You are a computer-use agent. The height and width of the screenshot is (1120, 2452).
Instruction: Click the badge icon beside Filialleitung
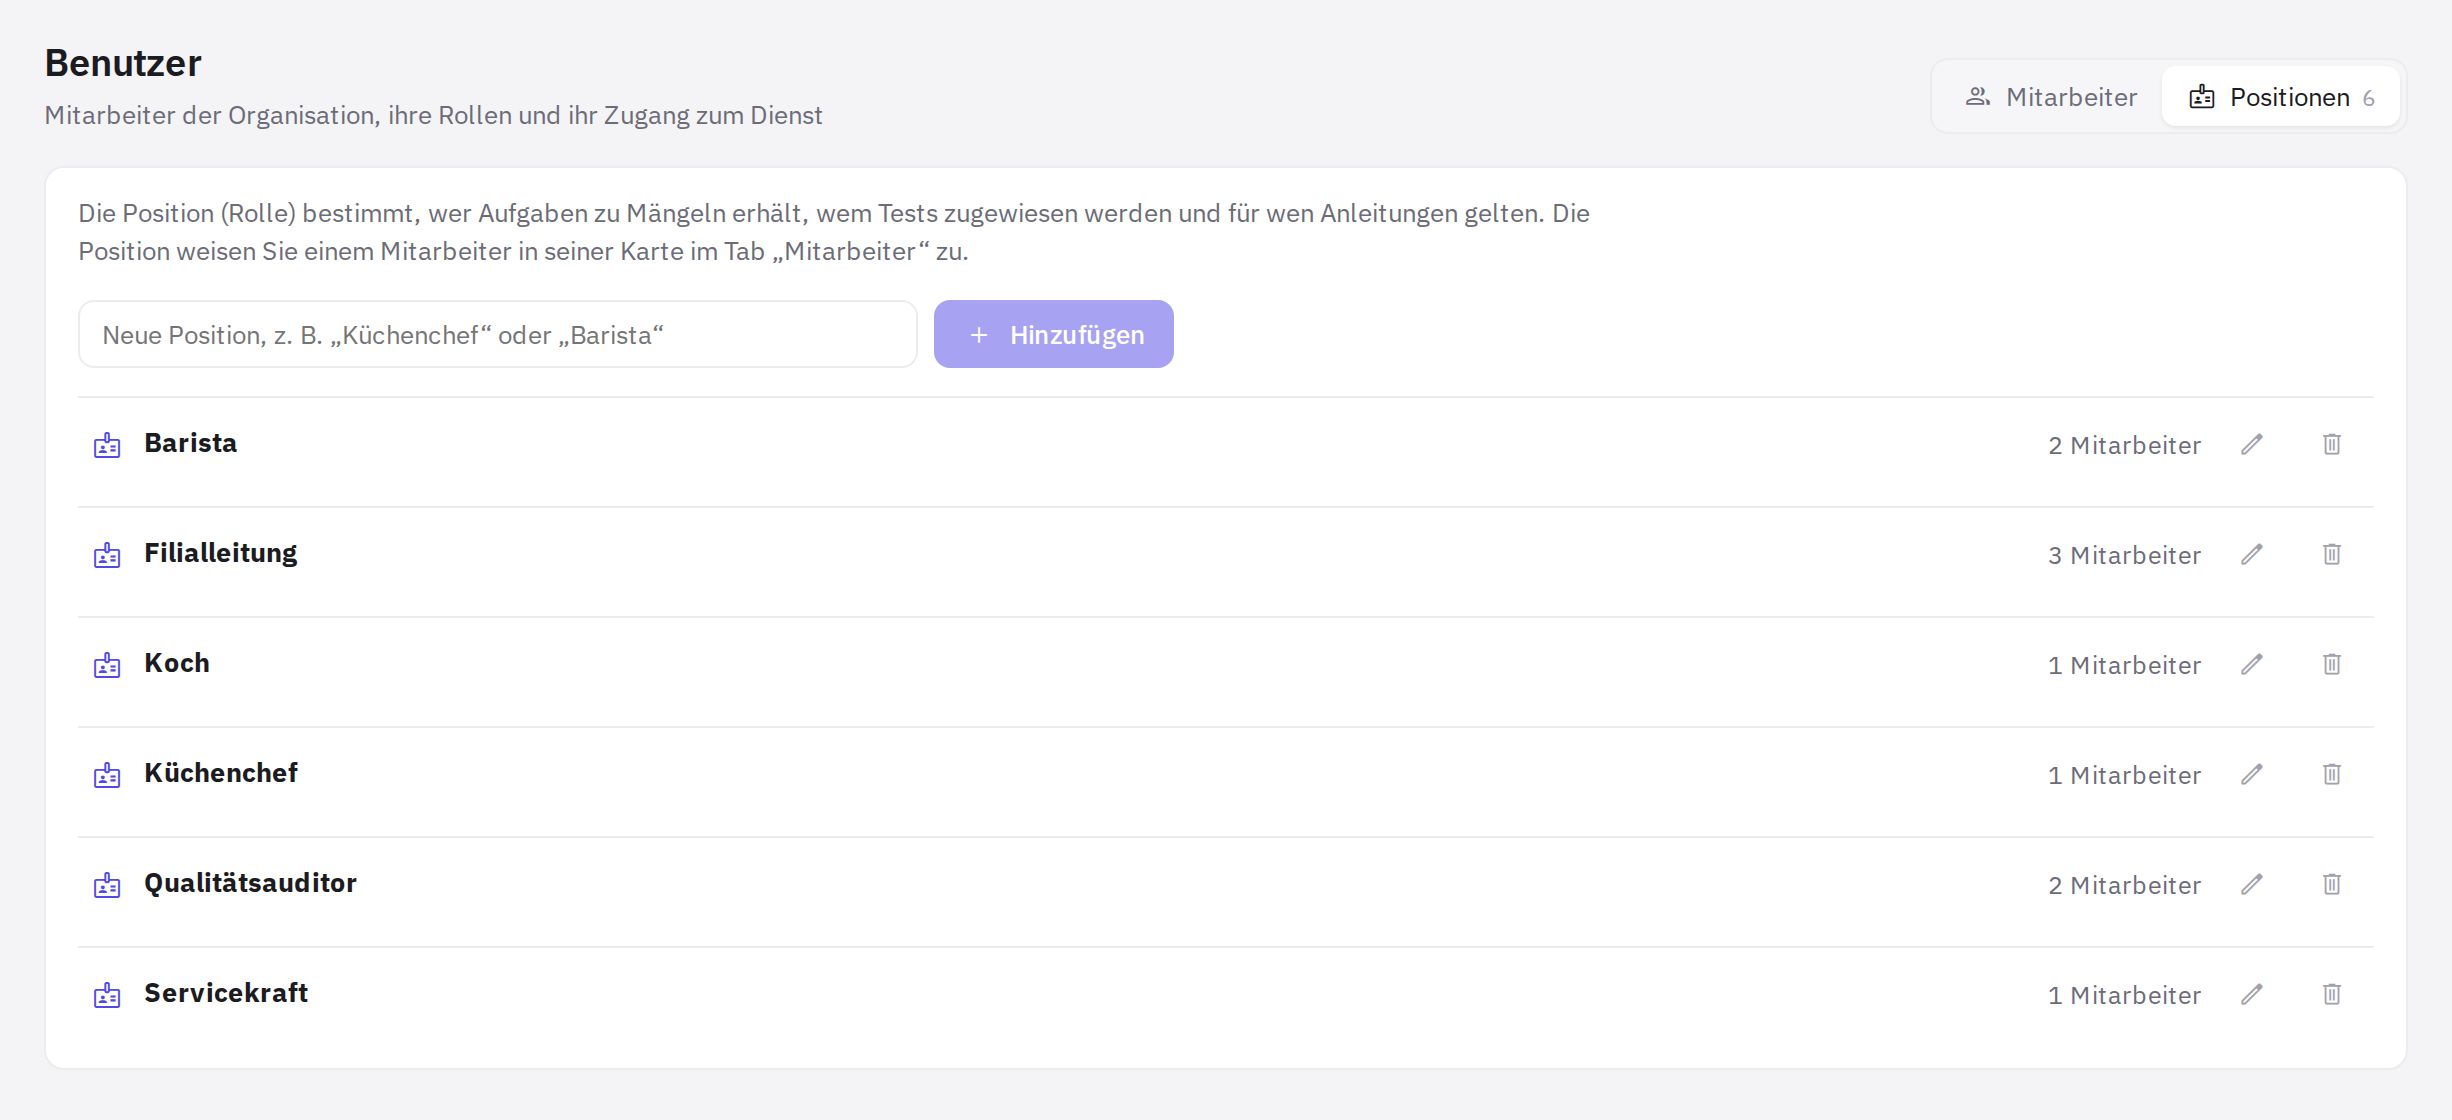click(x=107, y=555)
